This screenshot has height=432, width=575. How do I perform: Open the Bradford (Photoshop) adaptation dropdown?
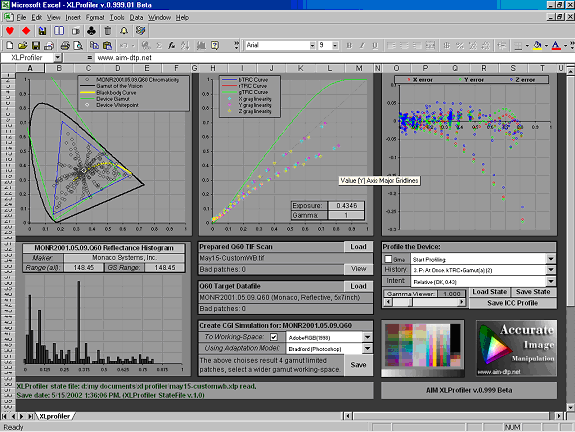click(367, 348)
